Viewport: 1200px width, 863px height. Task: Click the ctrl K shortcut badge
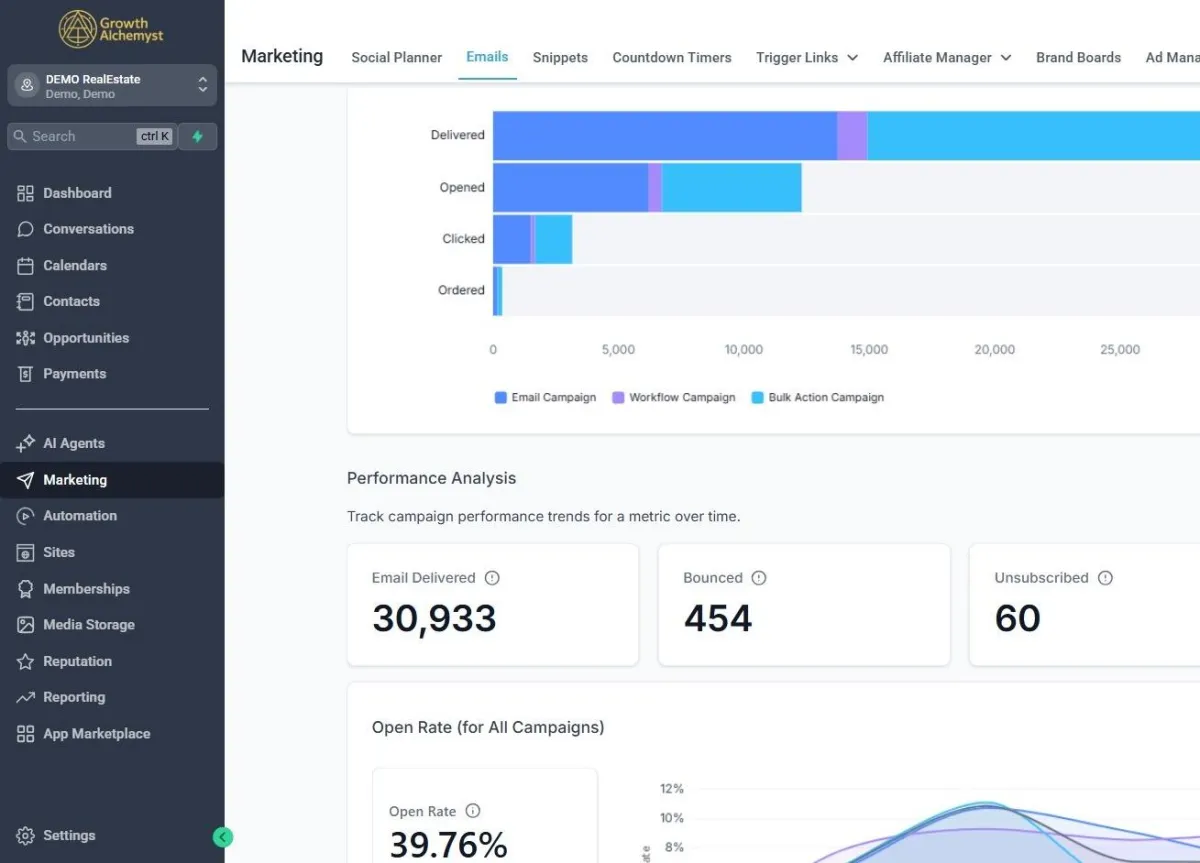tap(154, 137)
